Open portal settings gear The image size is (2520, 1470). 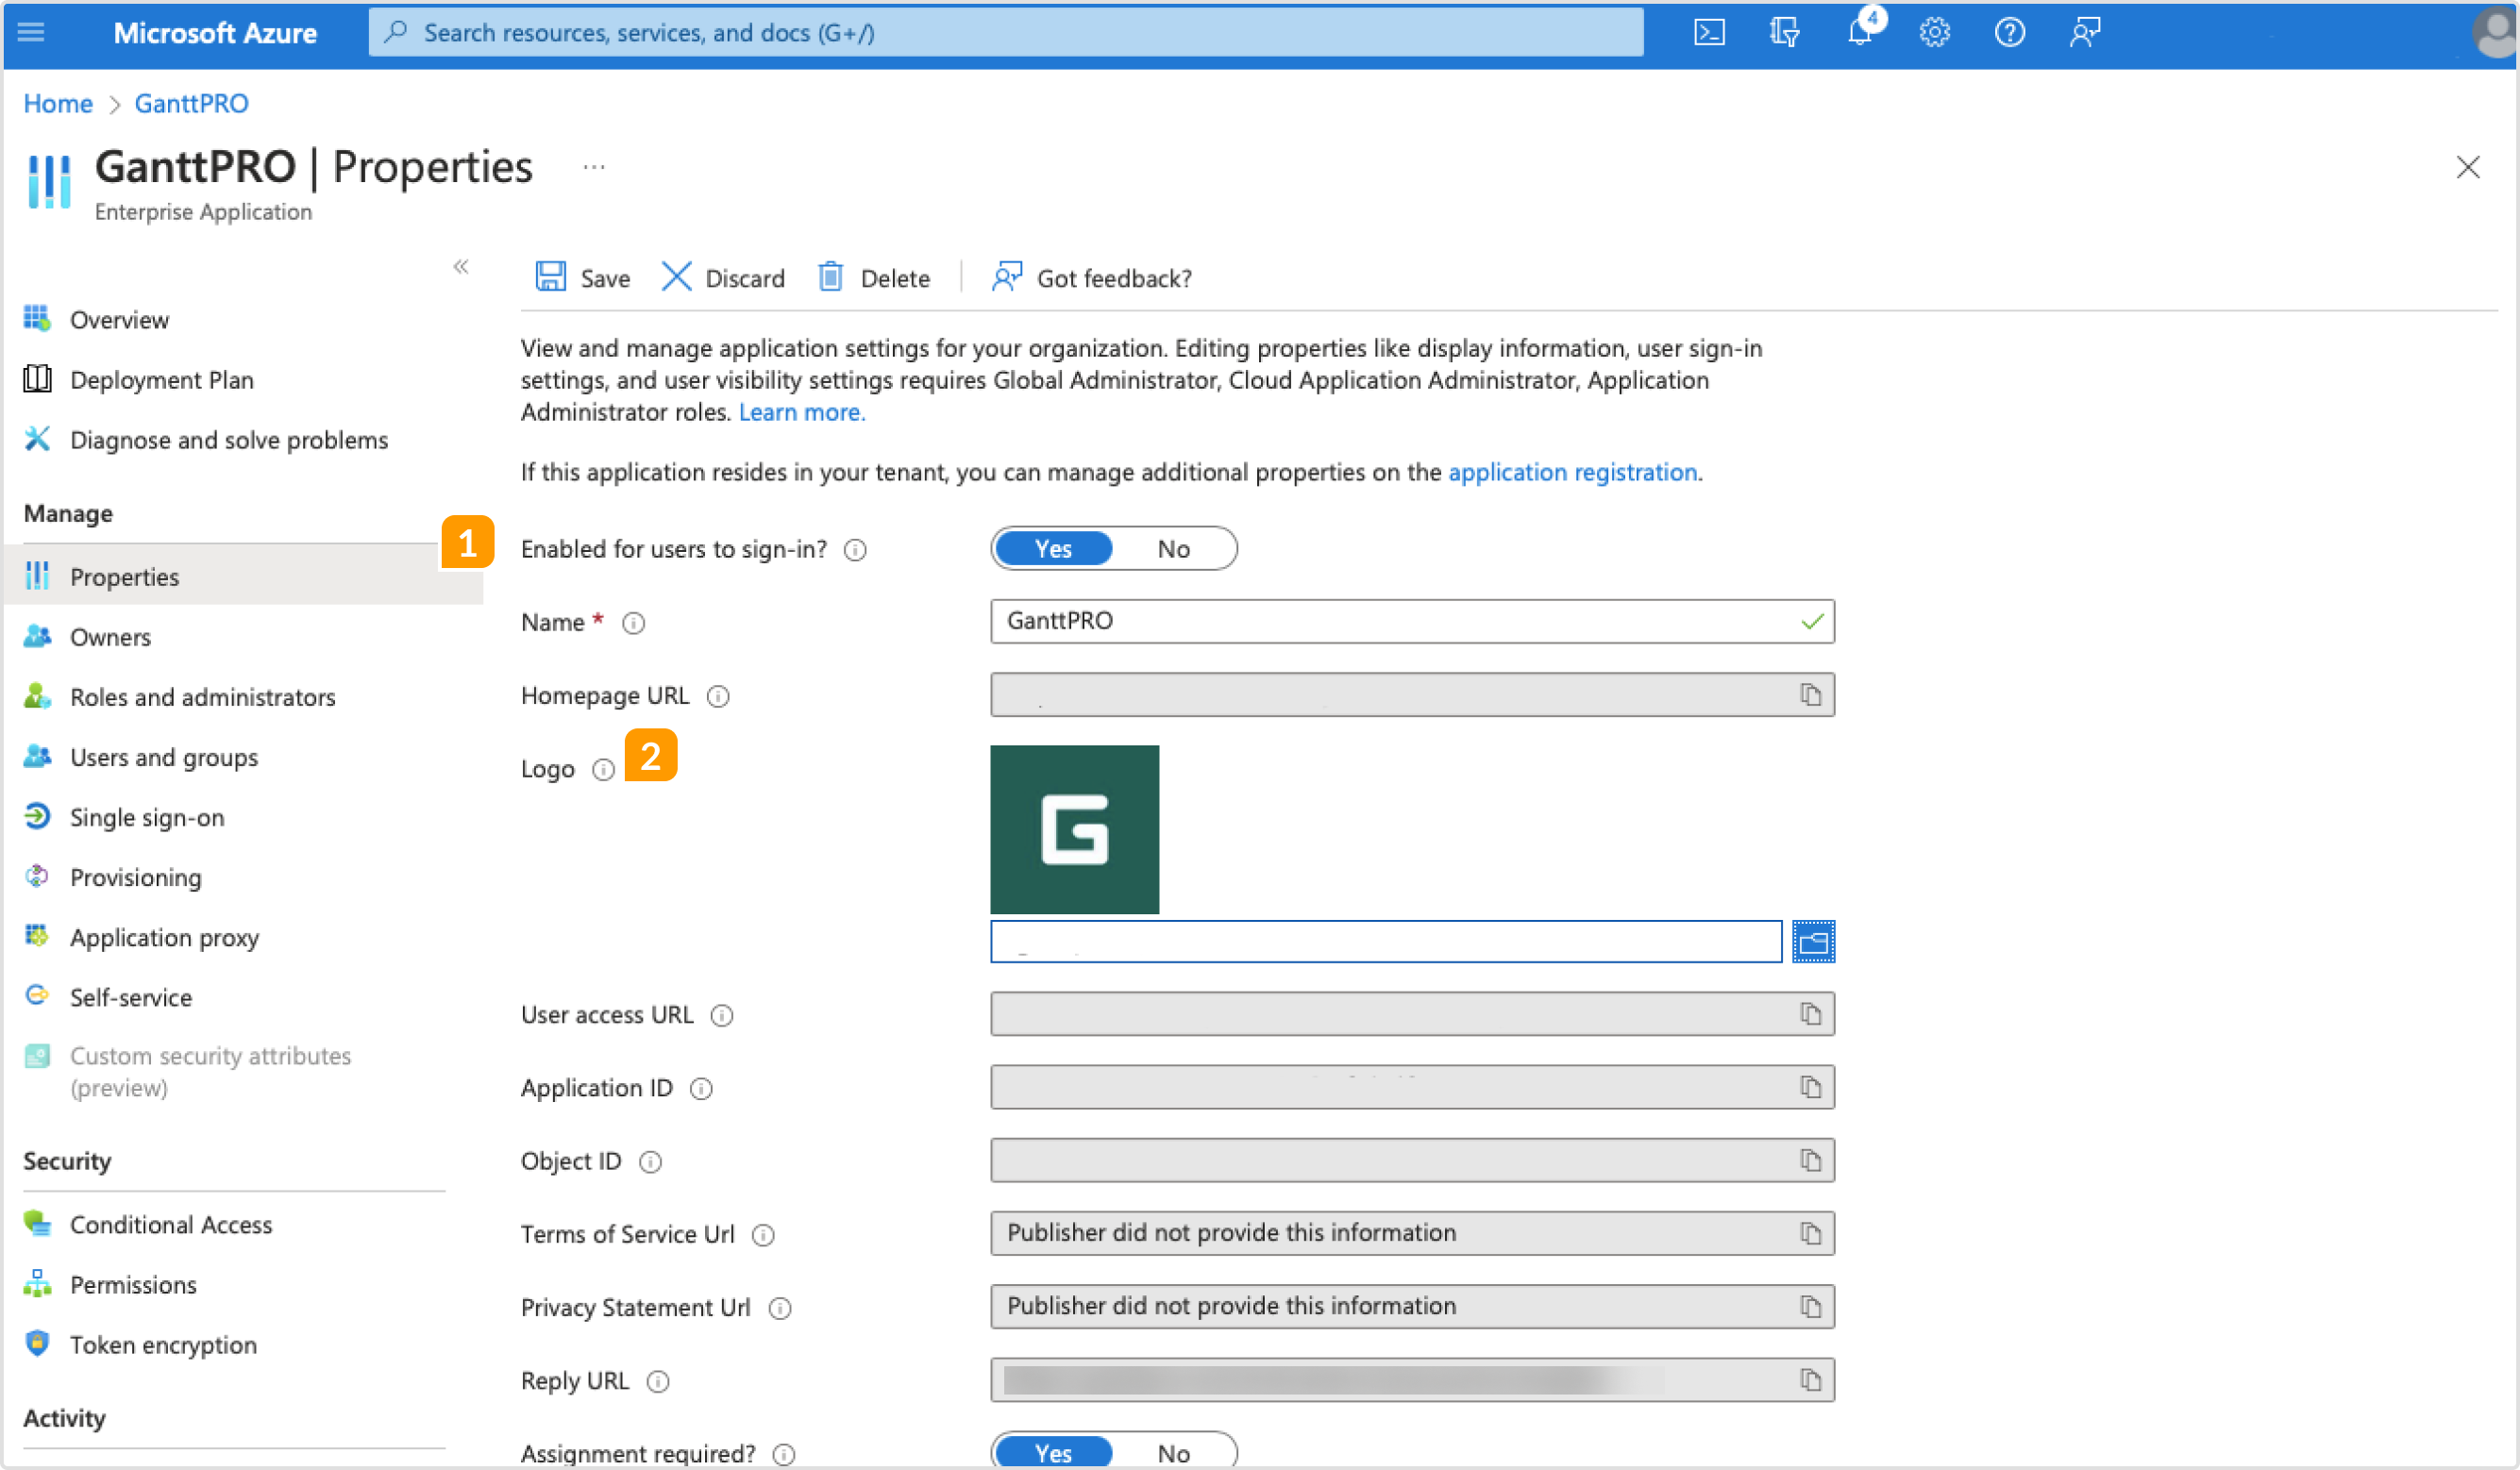point(1934,33)
